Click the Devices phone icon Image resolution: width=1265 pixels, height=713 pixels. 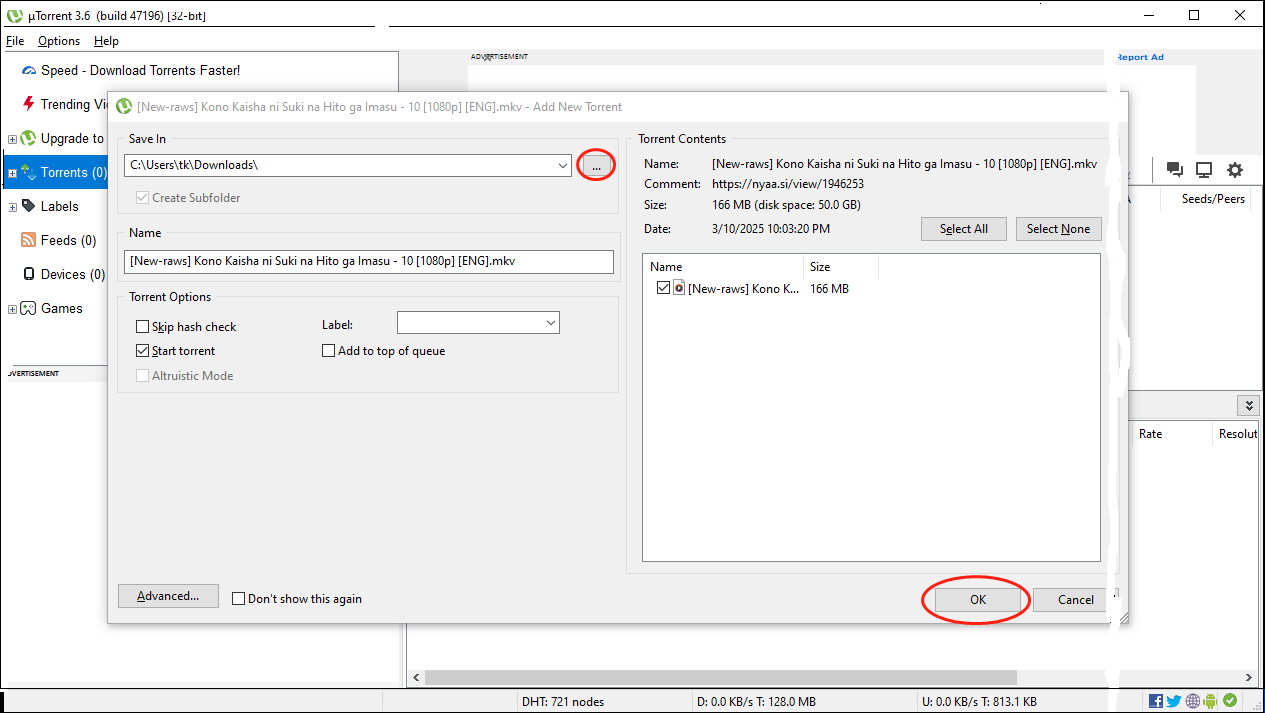(x=28, y=274)
